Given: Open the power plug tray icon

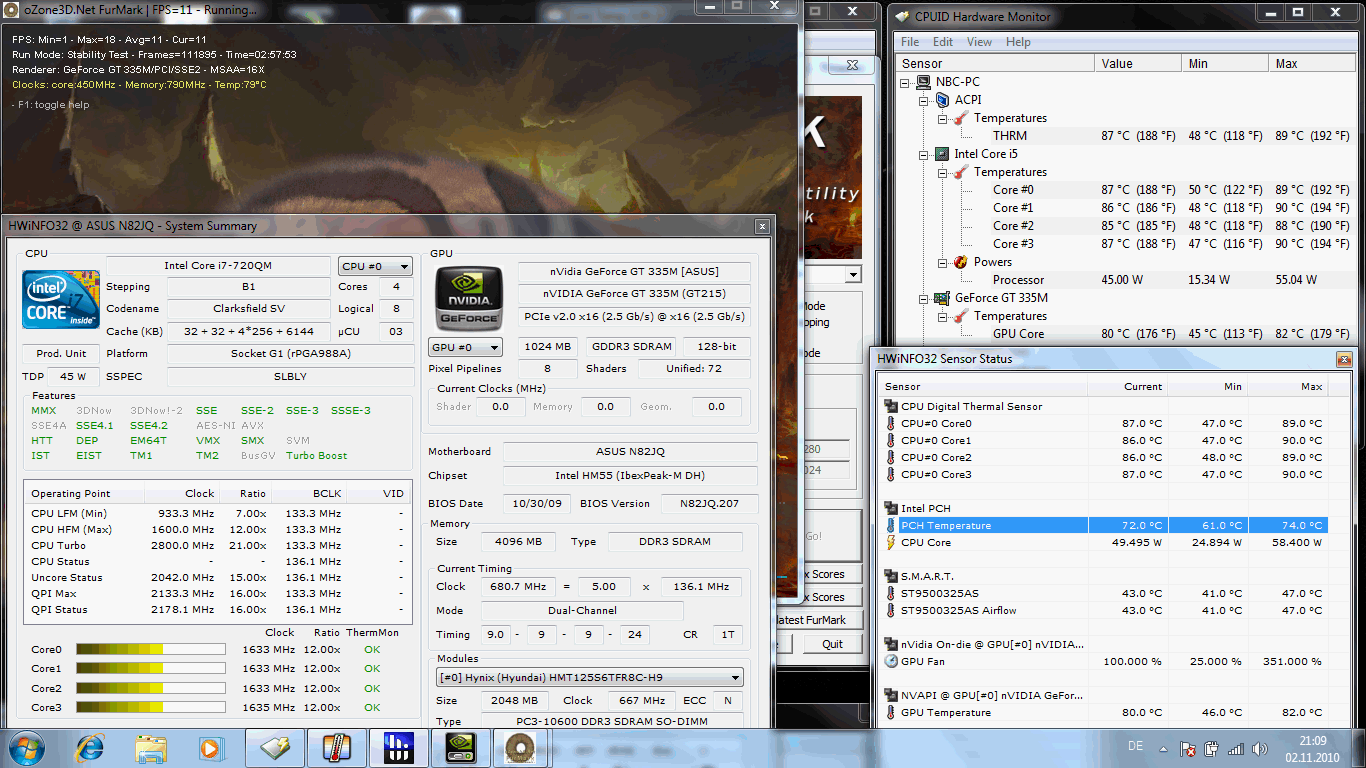Looking at the screenshot, I should click(x=1212, y=748).
